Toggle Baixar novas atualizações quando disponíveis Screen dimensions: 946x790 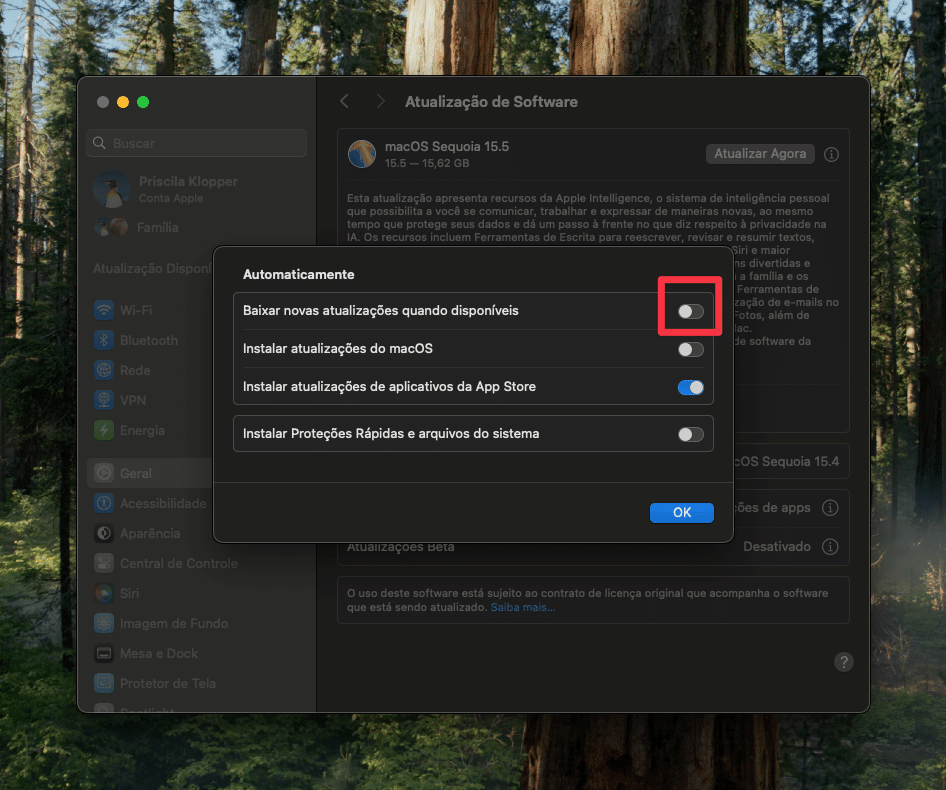[691, 311]
